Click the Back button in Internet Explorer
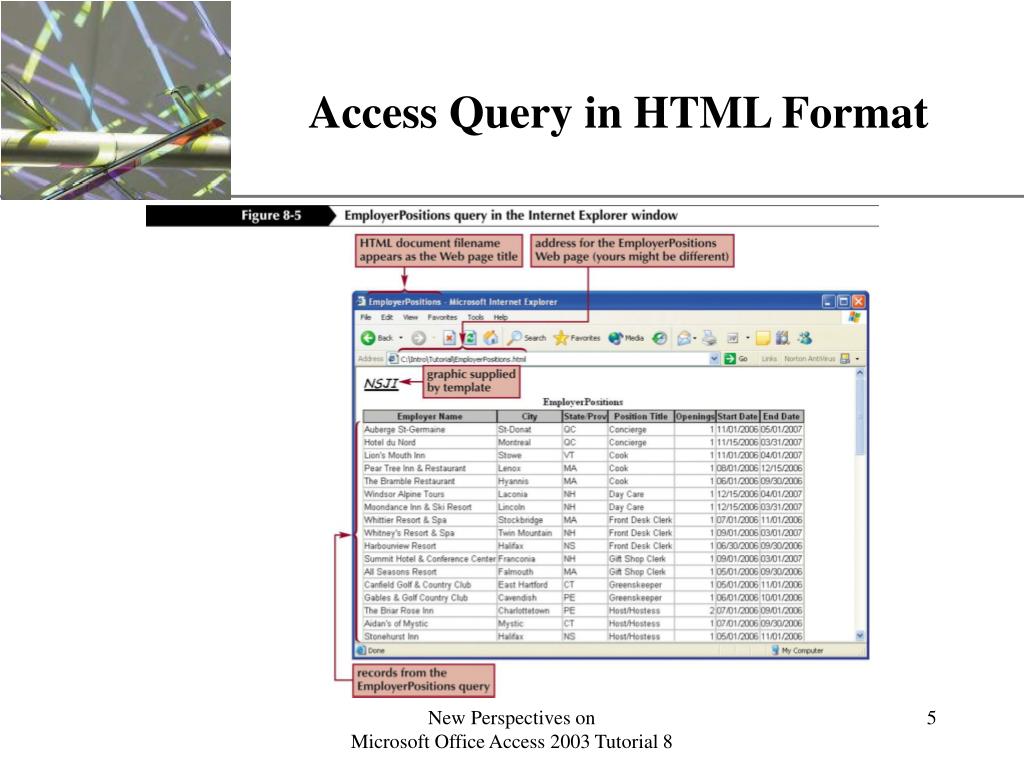The width and height of the screenshot is (1024, 768). point(376,338)
